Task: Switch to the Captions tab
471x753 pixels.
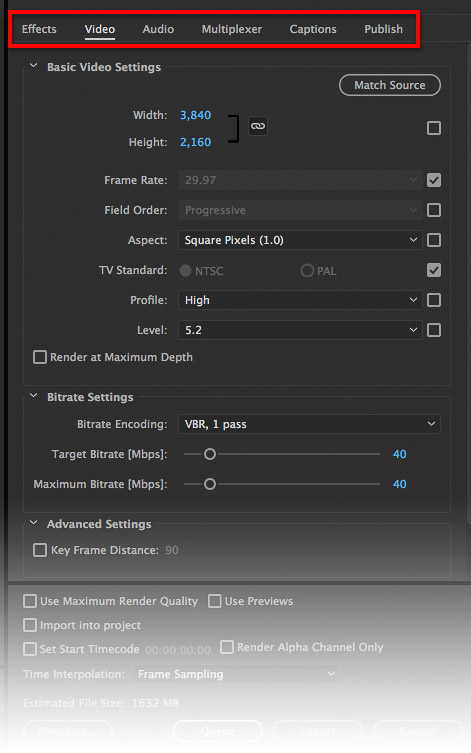Action: click(313, 29)
